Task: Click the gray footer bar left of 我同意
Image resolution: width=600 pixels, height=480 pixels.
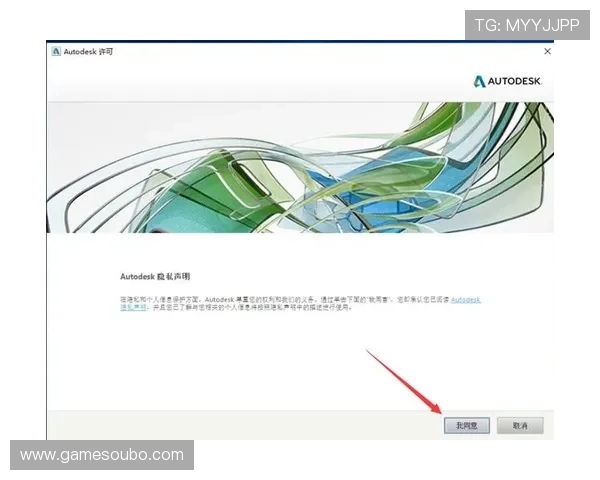Action: (x=240, y=425)
